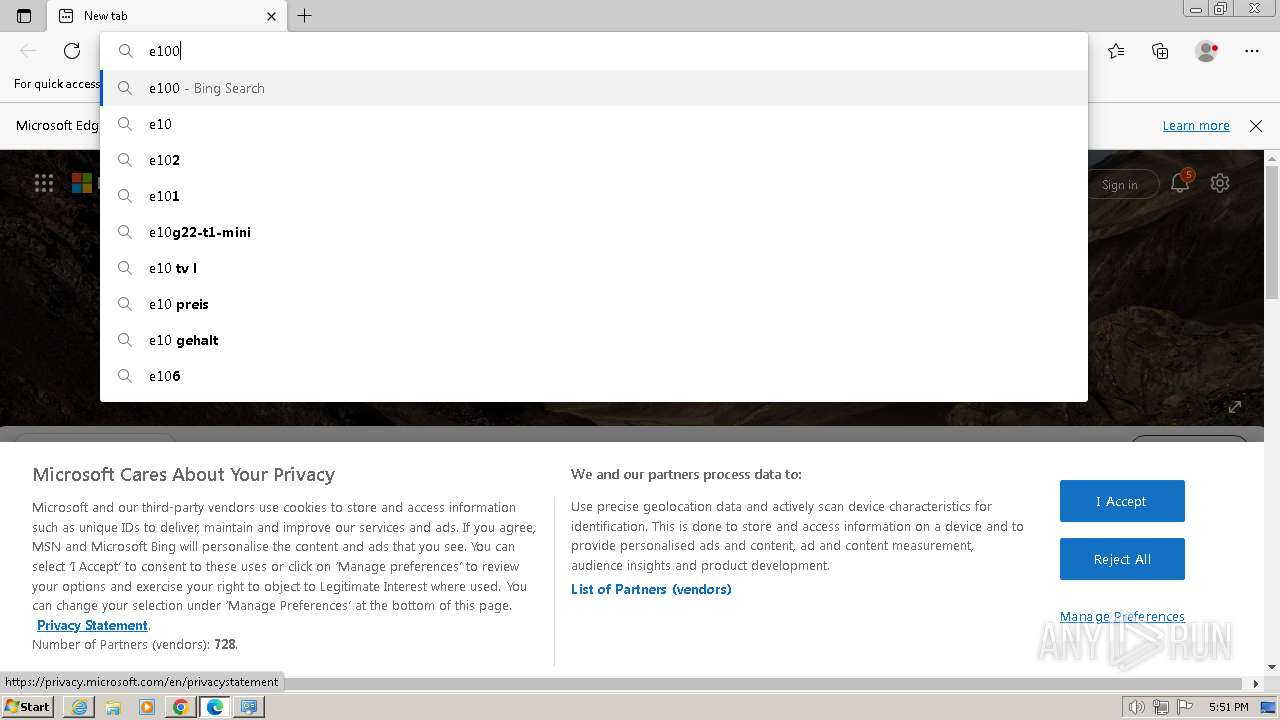Open a new tab with plus button
Viewport: 1280px width, 720px height.
[x=305, y=16]
